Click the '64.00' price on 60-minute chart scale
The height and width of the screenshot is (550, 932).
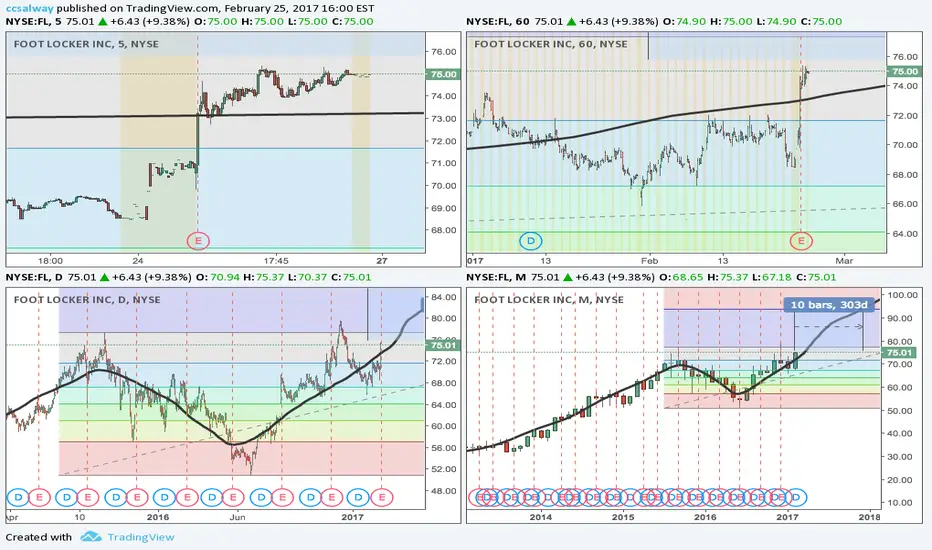point(905,233)
